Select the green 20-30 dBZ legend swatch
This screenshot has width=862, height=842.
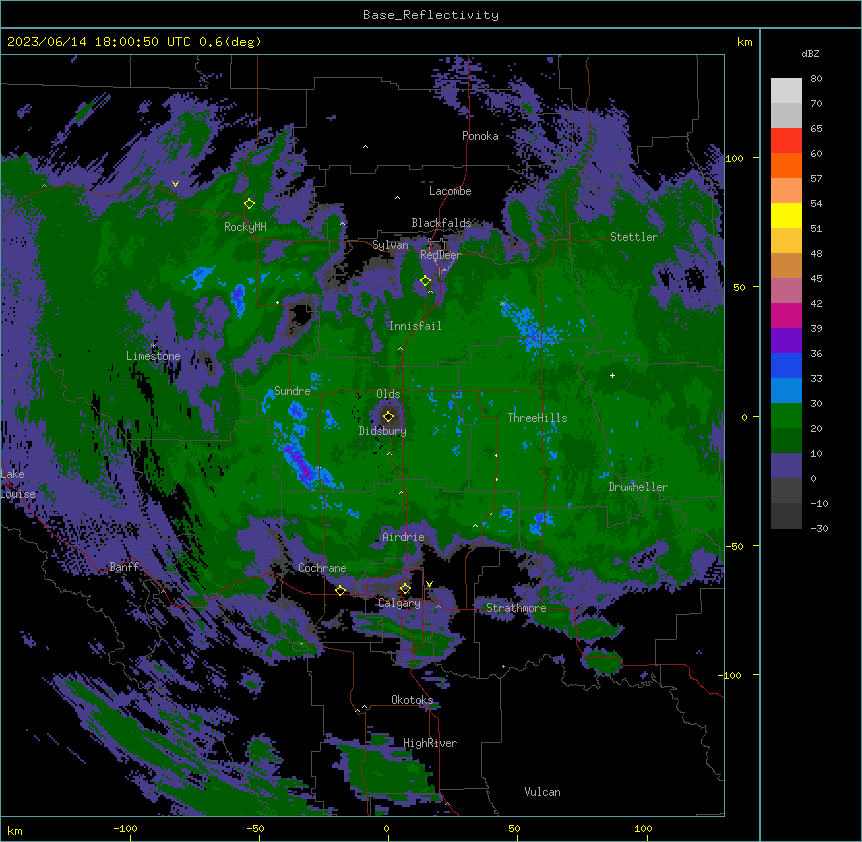[x=786, y=416]
